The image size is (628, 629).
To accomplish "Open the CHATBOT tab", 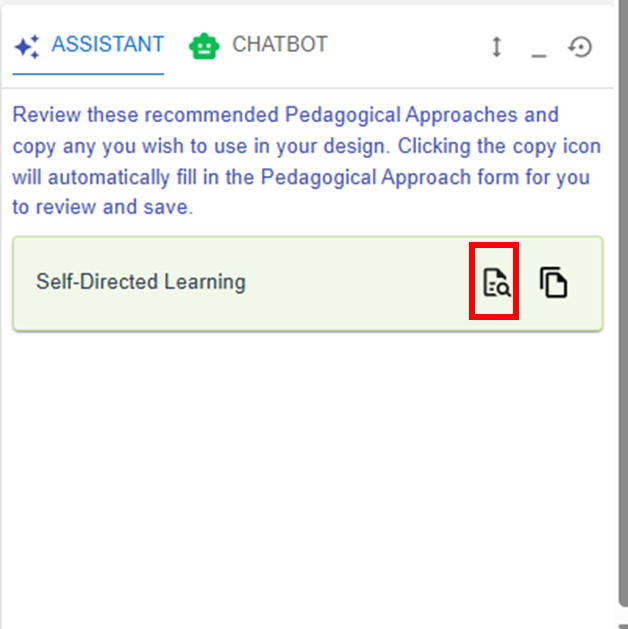I will (x=258, y=46).
